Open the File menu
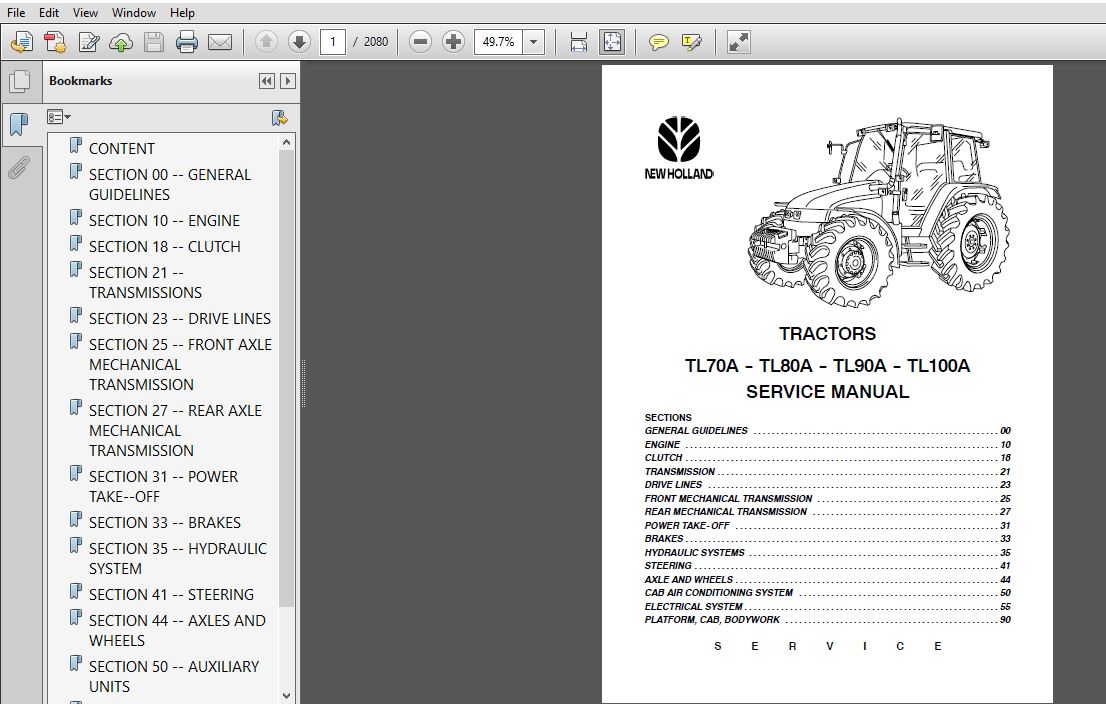The image size is (1106, 704). (16, 13)
